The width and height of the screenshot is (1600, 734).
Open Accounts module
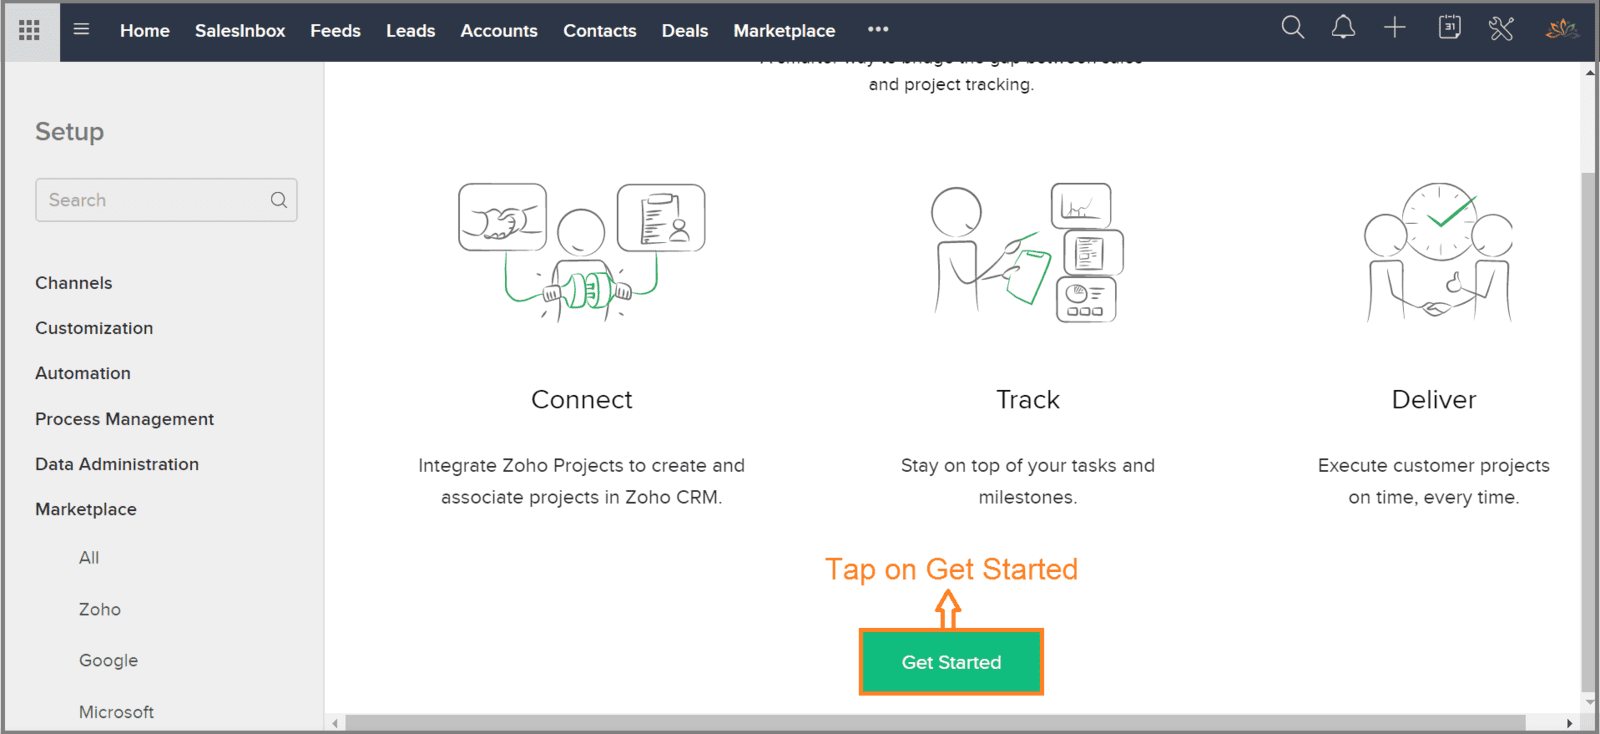(499, 31)
